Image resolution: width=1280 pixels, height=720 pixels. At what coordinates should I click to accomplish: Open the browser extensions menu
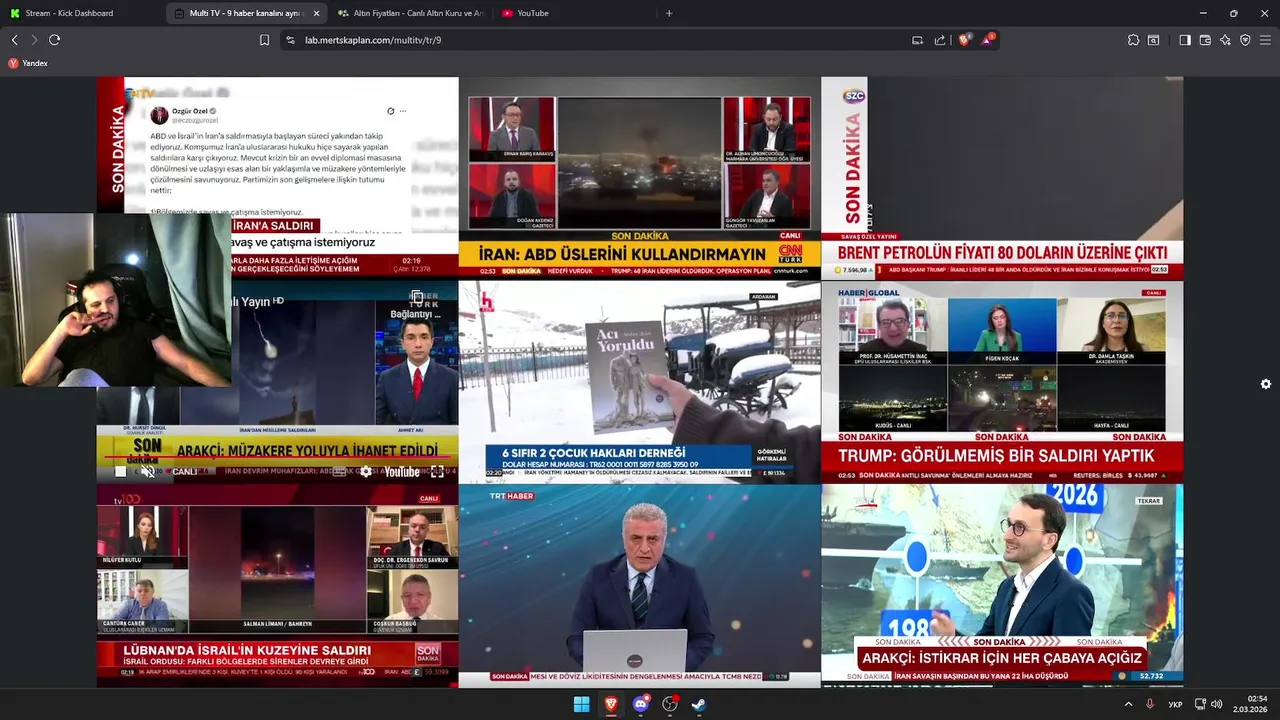click(x=1133, y=40)
